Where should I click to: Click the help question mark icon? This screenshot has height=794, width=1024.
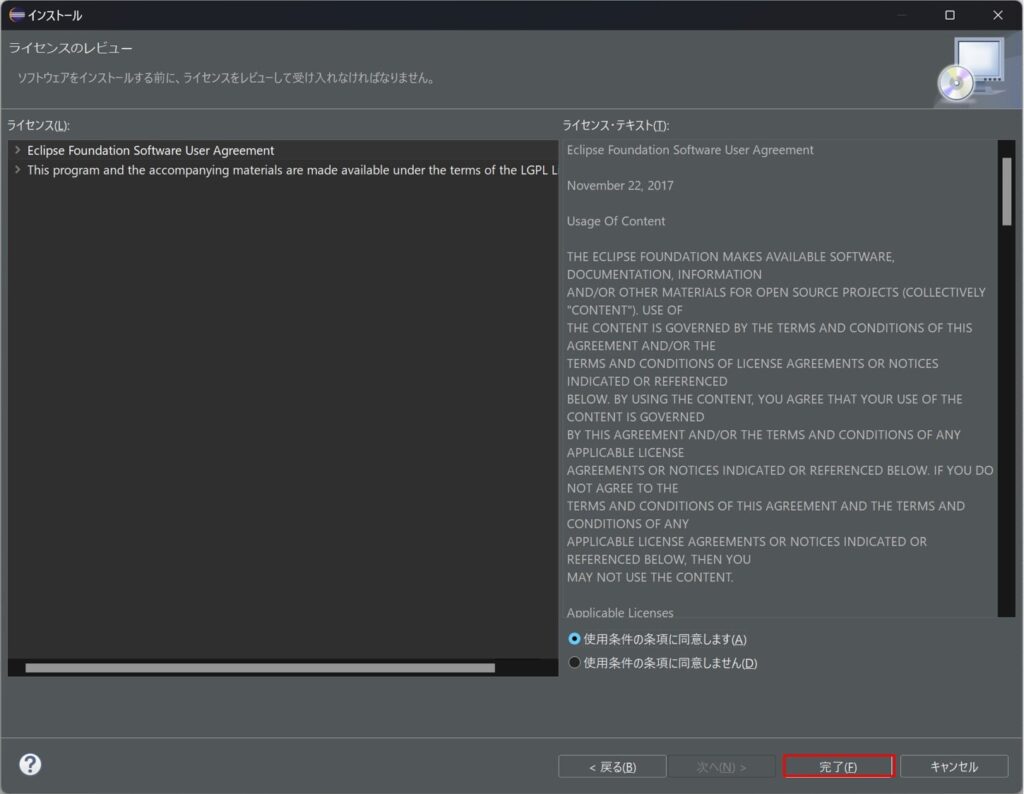29,764
